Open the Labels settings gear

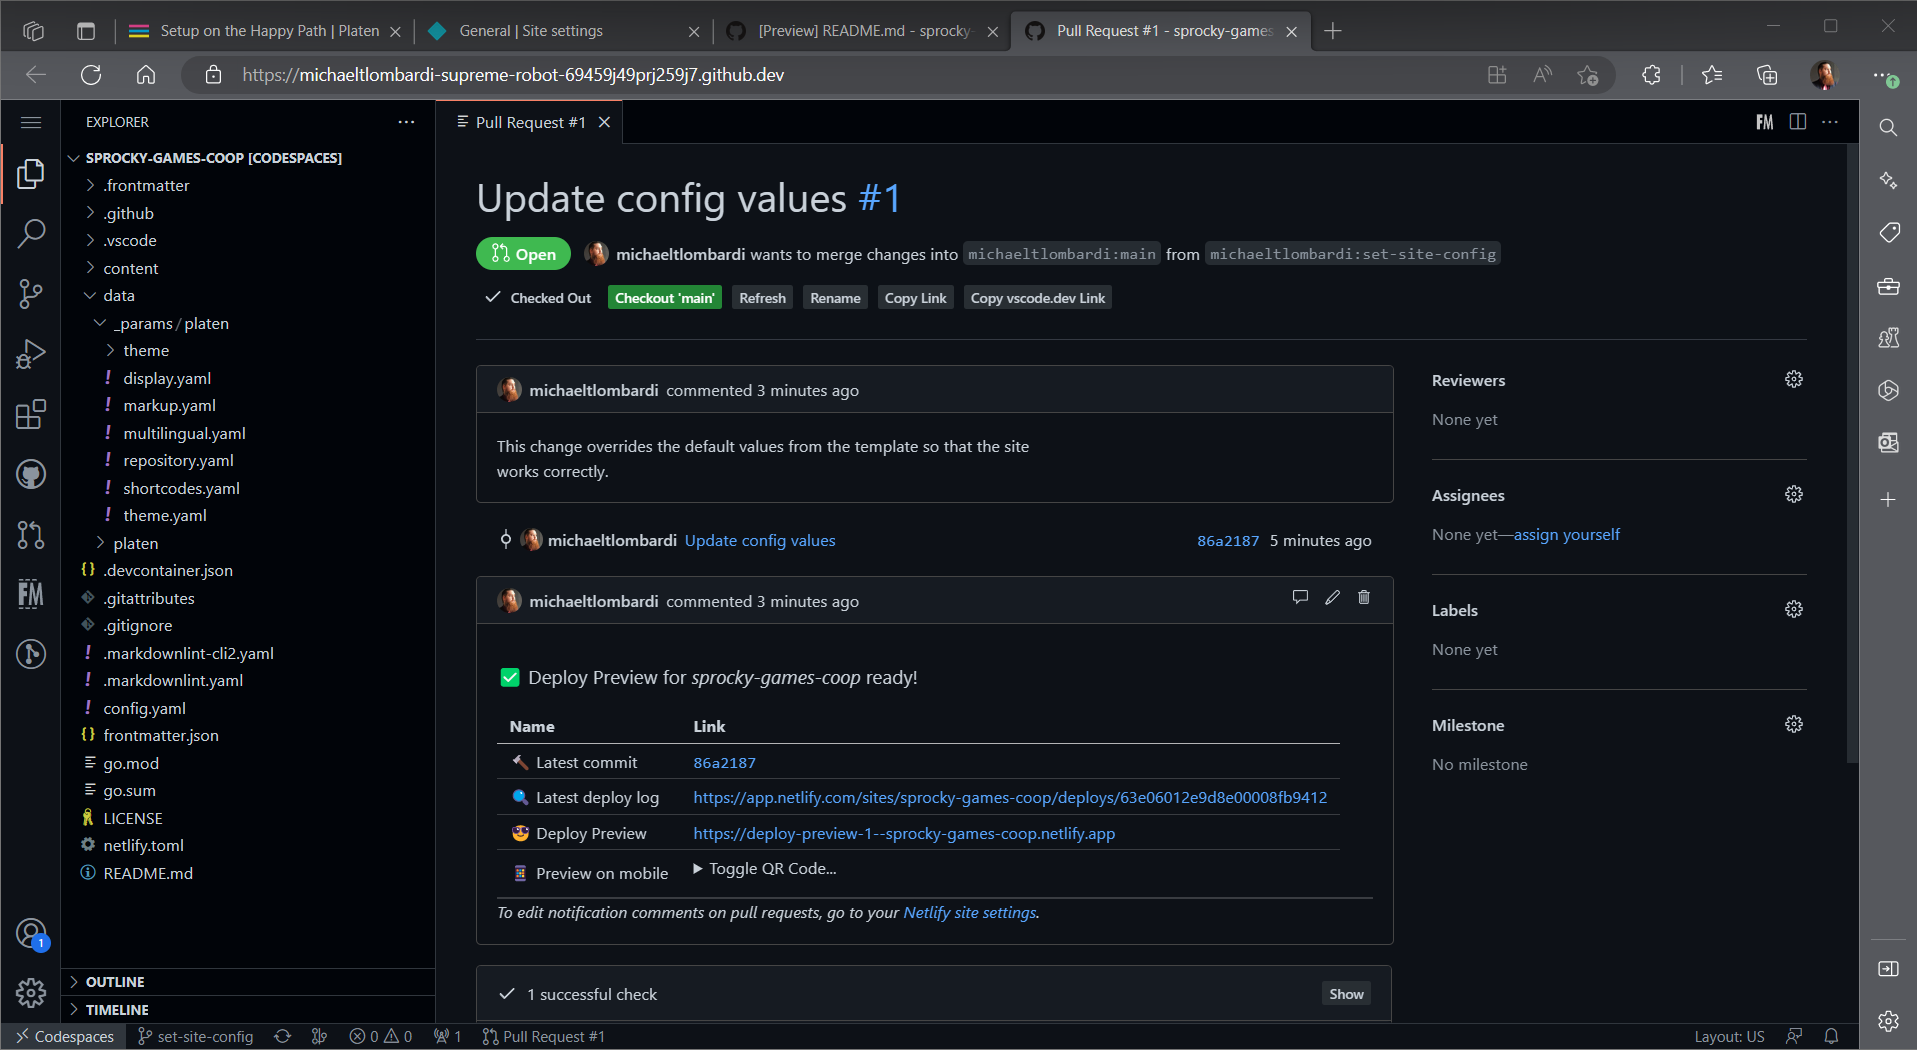point(1794,610)
